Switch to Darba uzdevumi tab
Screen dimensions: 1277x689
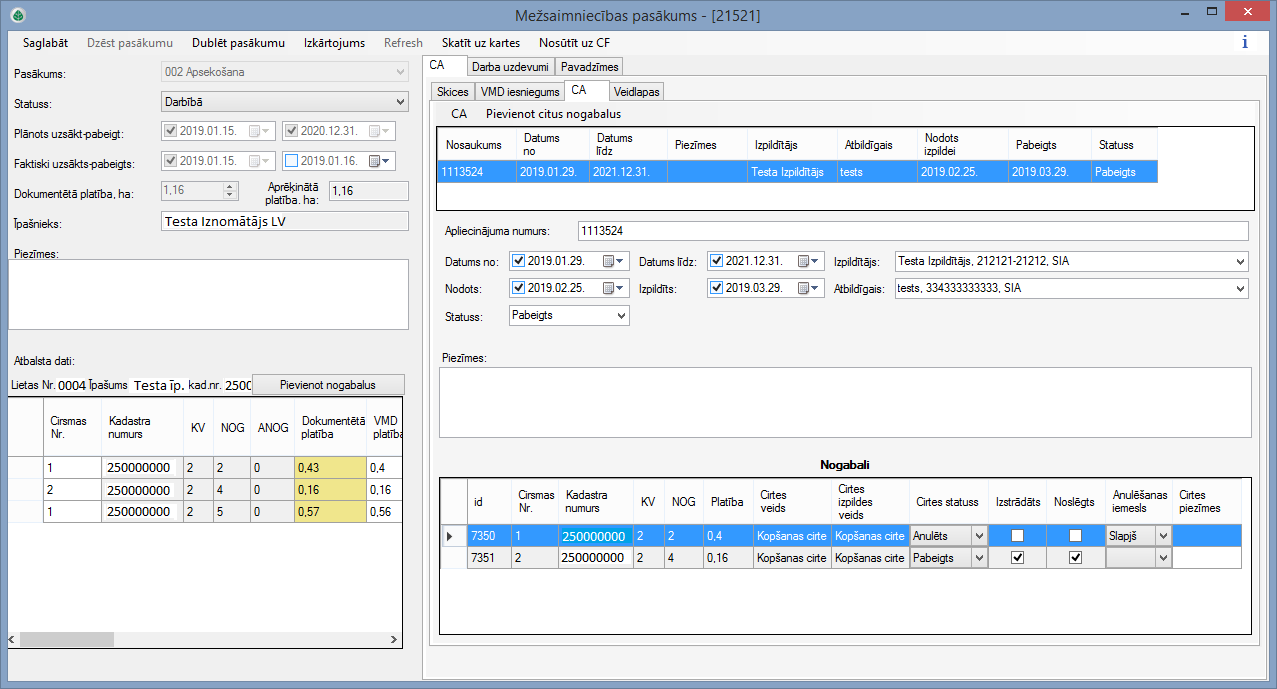[510, 67]
